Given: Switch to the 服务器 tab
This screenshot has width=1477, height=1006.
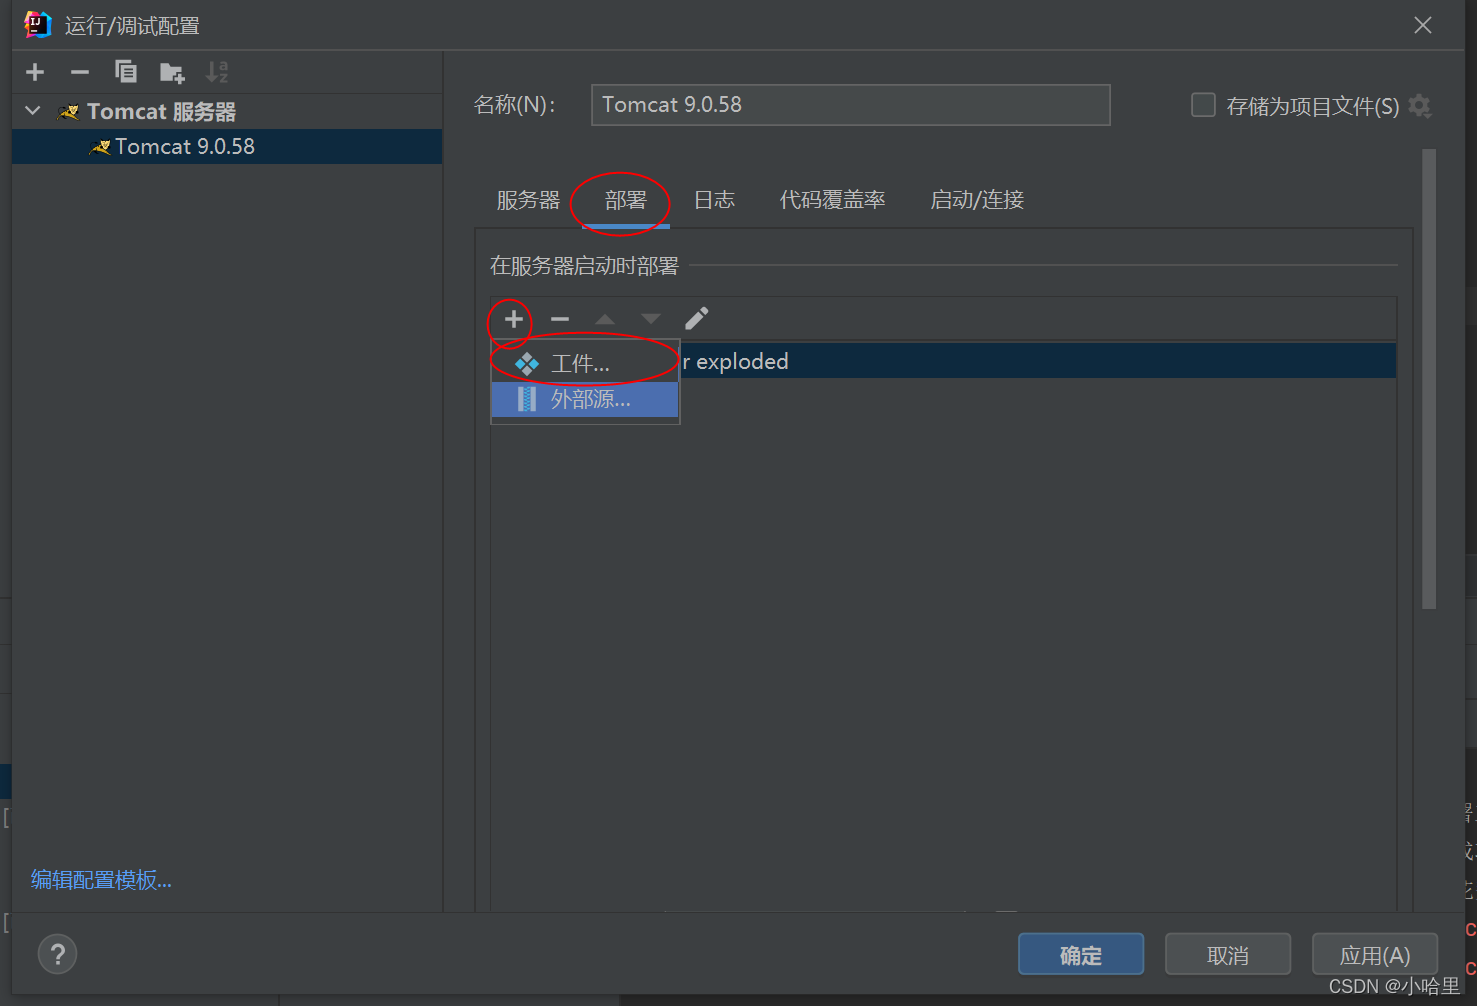Looking at the screenshot, I should click(528, 200).
